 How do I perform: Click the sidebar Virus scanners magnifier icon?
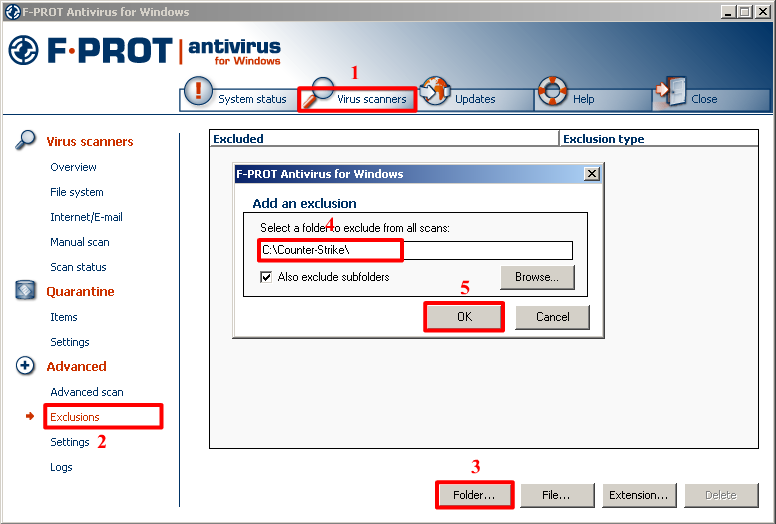25,140
